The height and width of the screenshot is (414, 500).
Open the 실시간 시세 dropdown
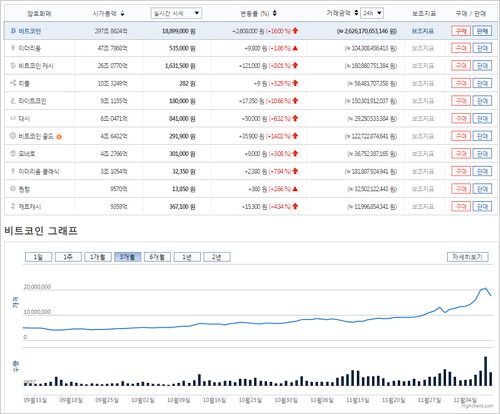point(176,13)
